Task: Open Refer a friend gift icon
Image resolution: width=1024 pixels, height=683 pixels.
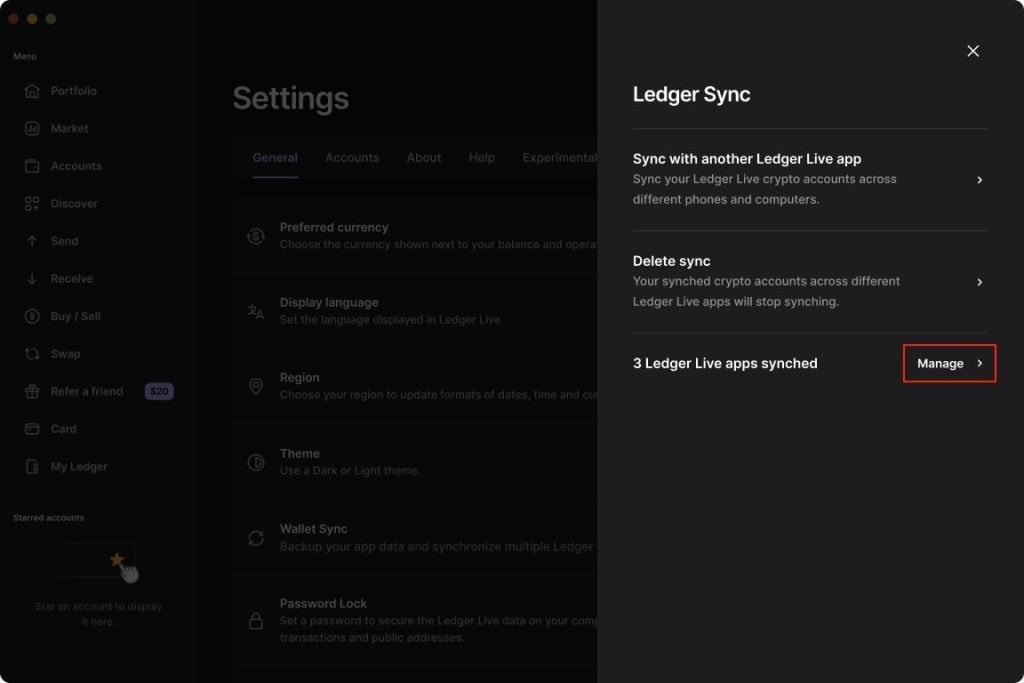Action: (x=32, y=392)
